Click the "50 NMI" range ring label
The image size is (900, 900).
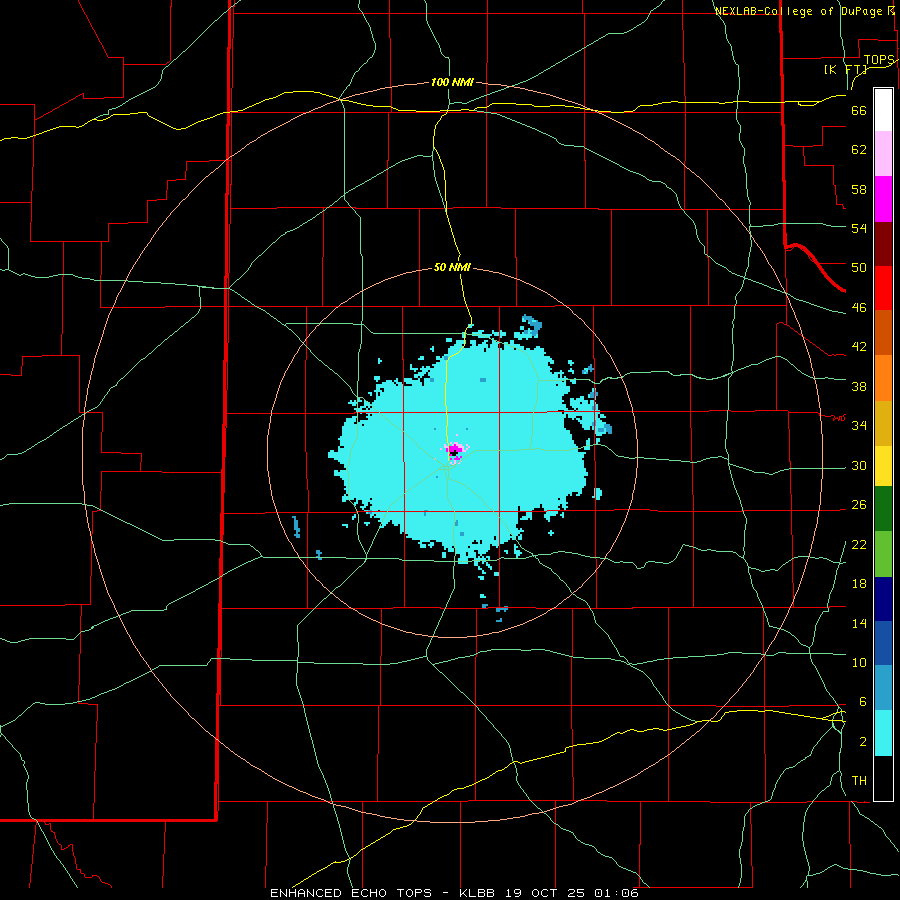click(x=452, y=267)
